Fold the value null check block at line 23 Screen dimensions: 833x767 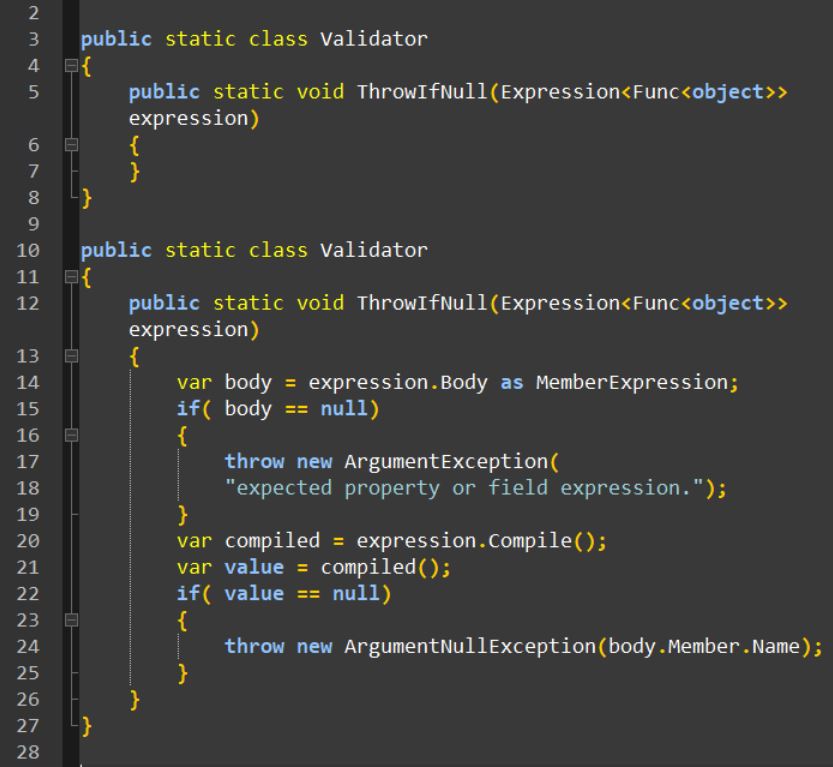pyautogui.click(x=70, y=620)
